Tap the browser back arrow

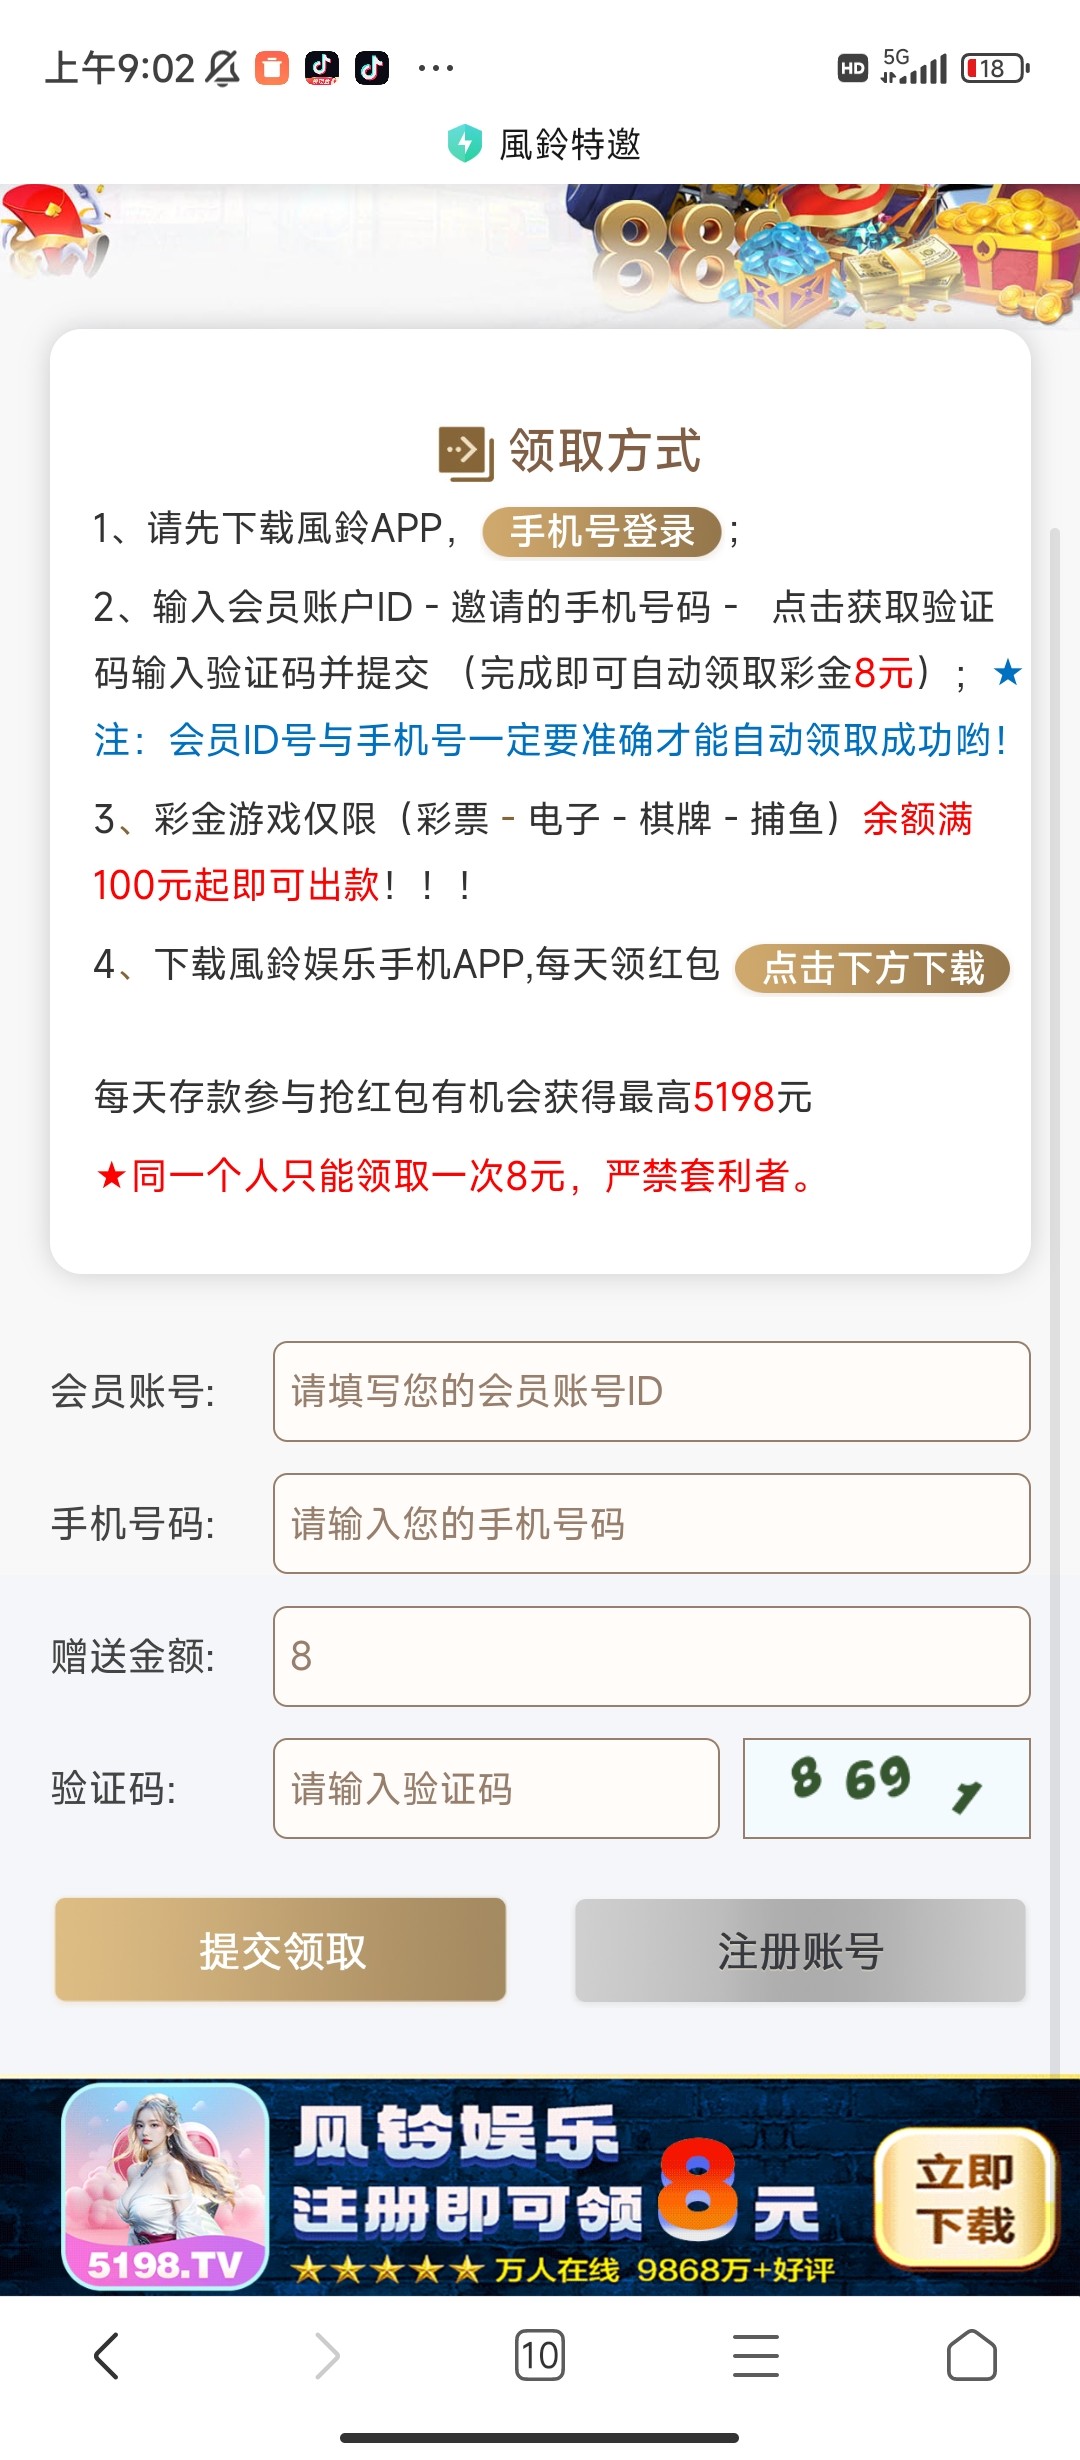pos(107,2356)
